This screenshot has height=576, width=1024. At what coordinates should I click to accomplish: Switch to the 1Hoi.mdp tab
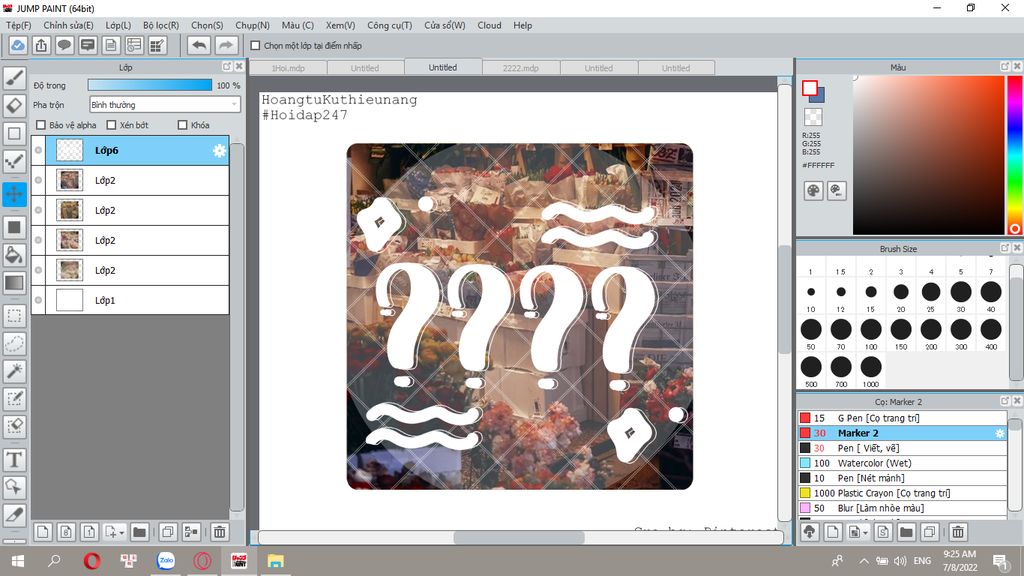point(289,68)
